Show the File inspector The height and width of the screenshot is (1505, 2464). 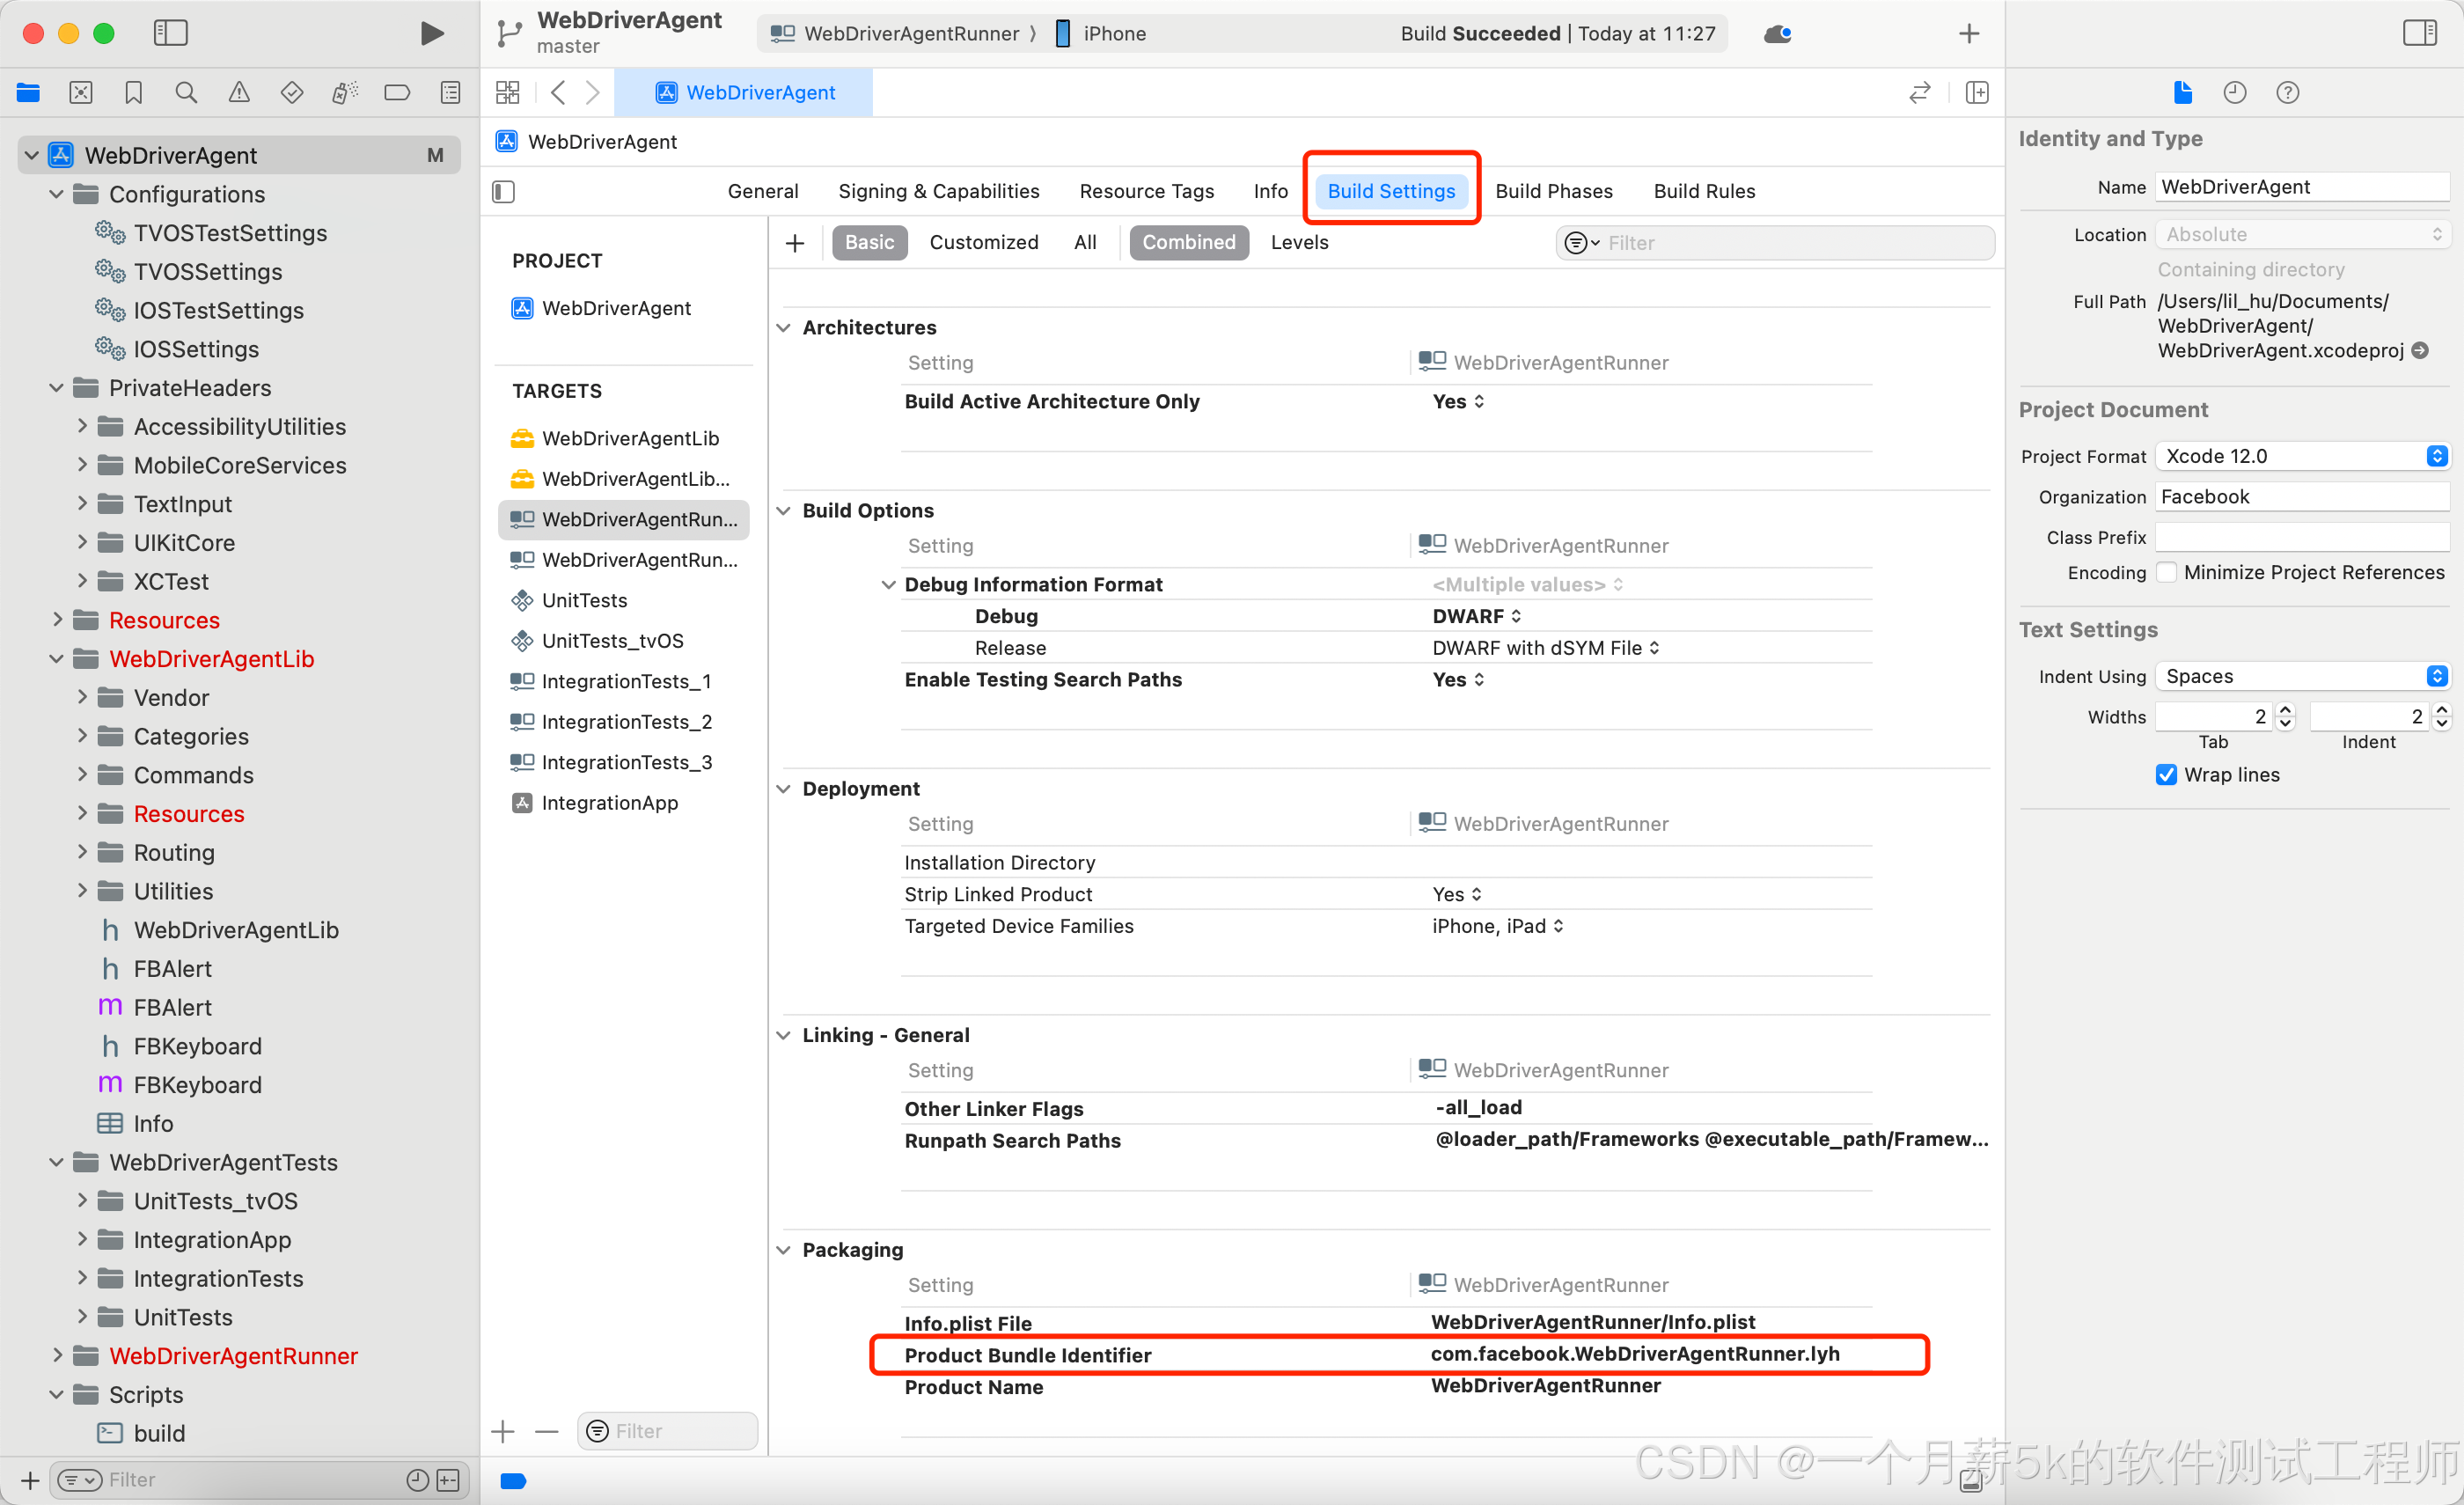[x=2183, y=93]
